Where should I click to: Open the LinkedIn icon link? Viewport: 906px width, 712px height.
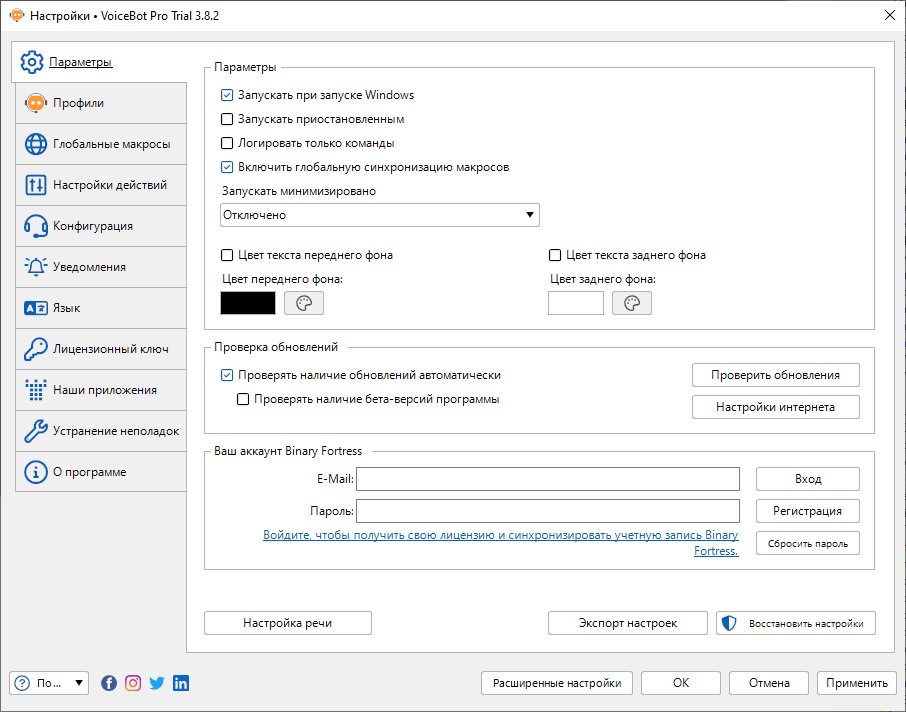point(181,683)
